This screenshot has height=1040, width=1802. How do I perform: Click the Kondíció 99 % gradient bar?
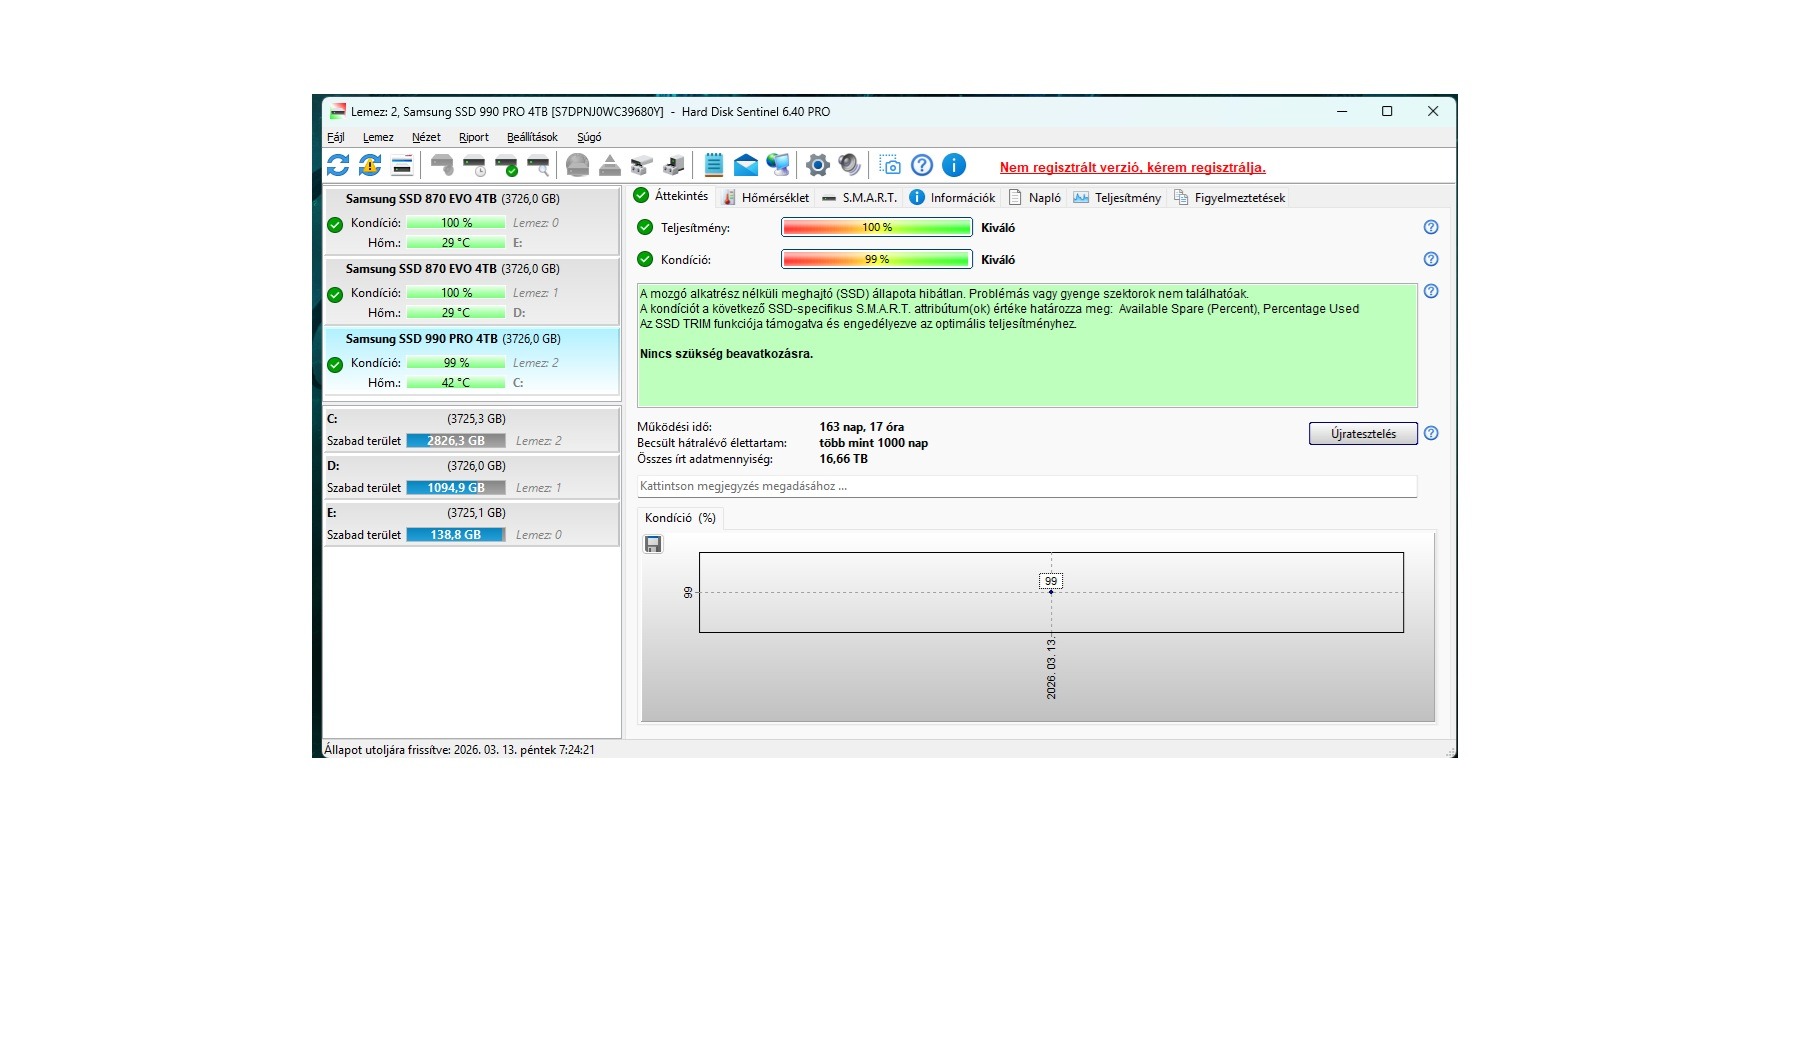[x=876, y=260]
